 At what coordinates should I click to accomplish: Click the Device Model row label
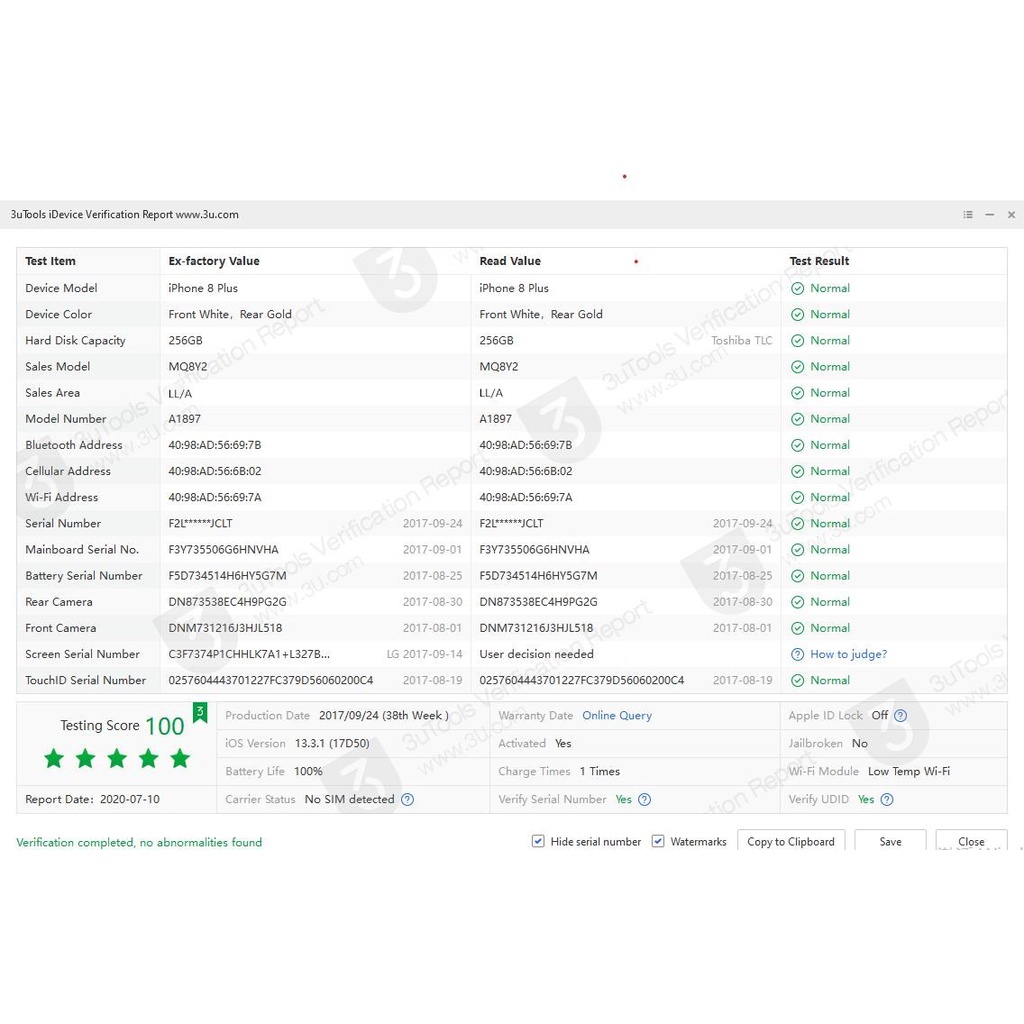(61, 288)
